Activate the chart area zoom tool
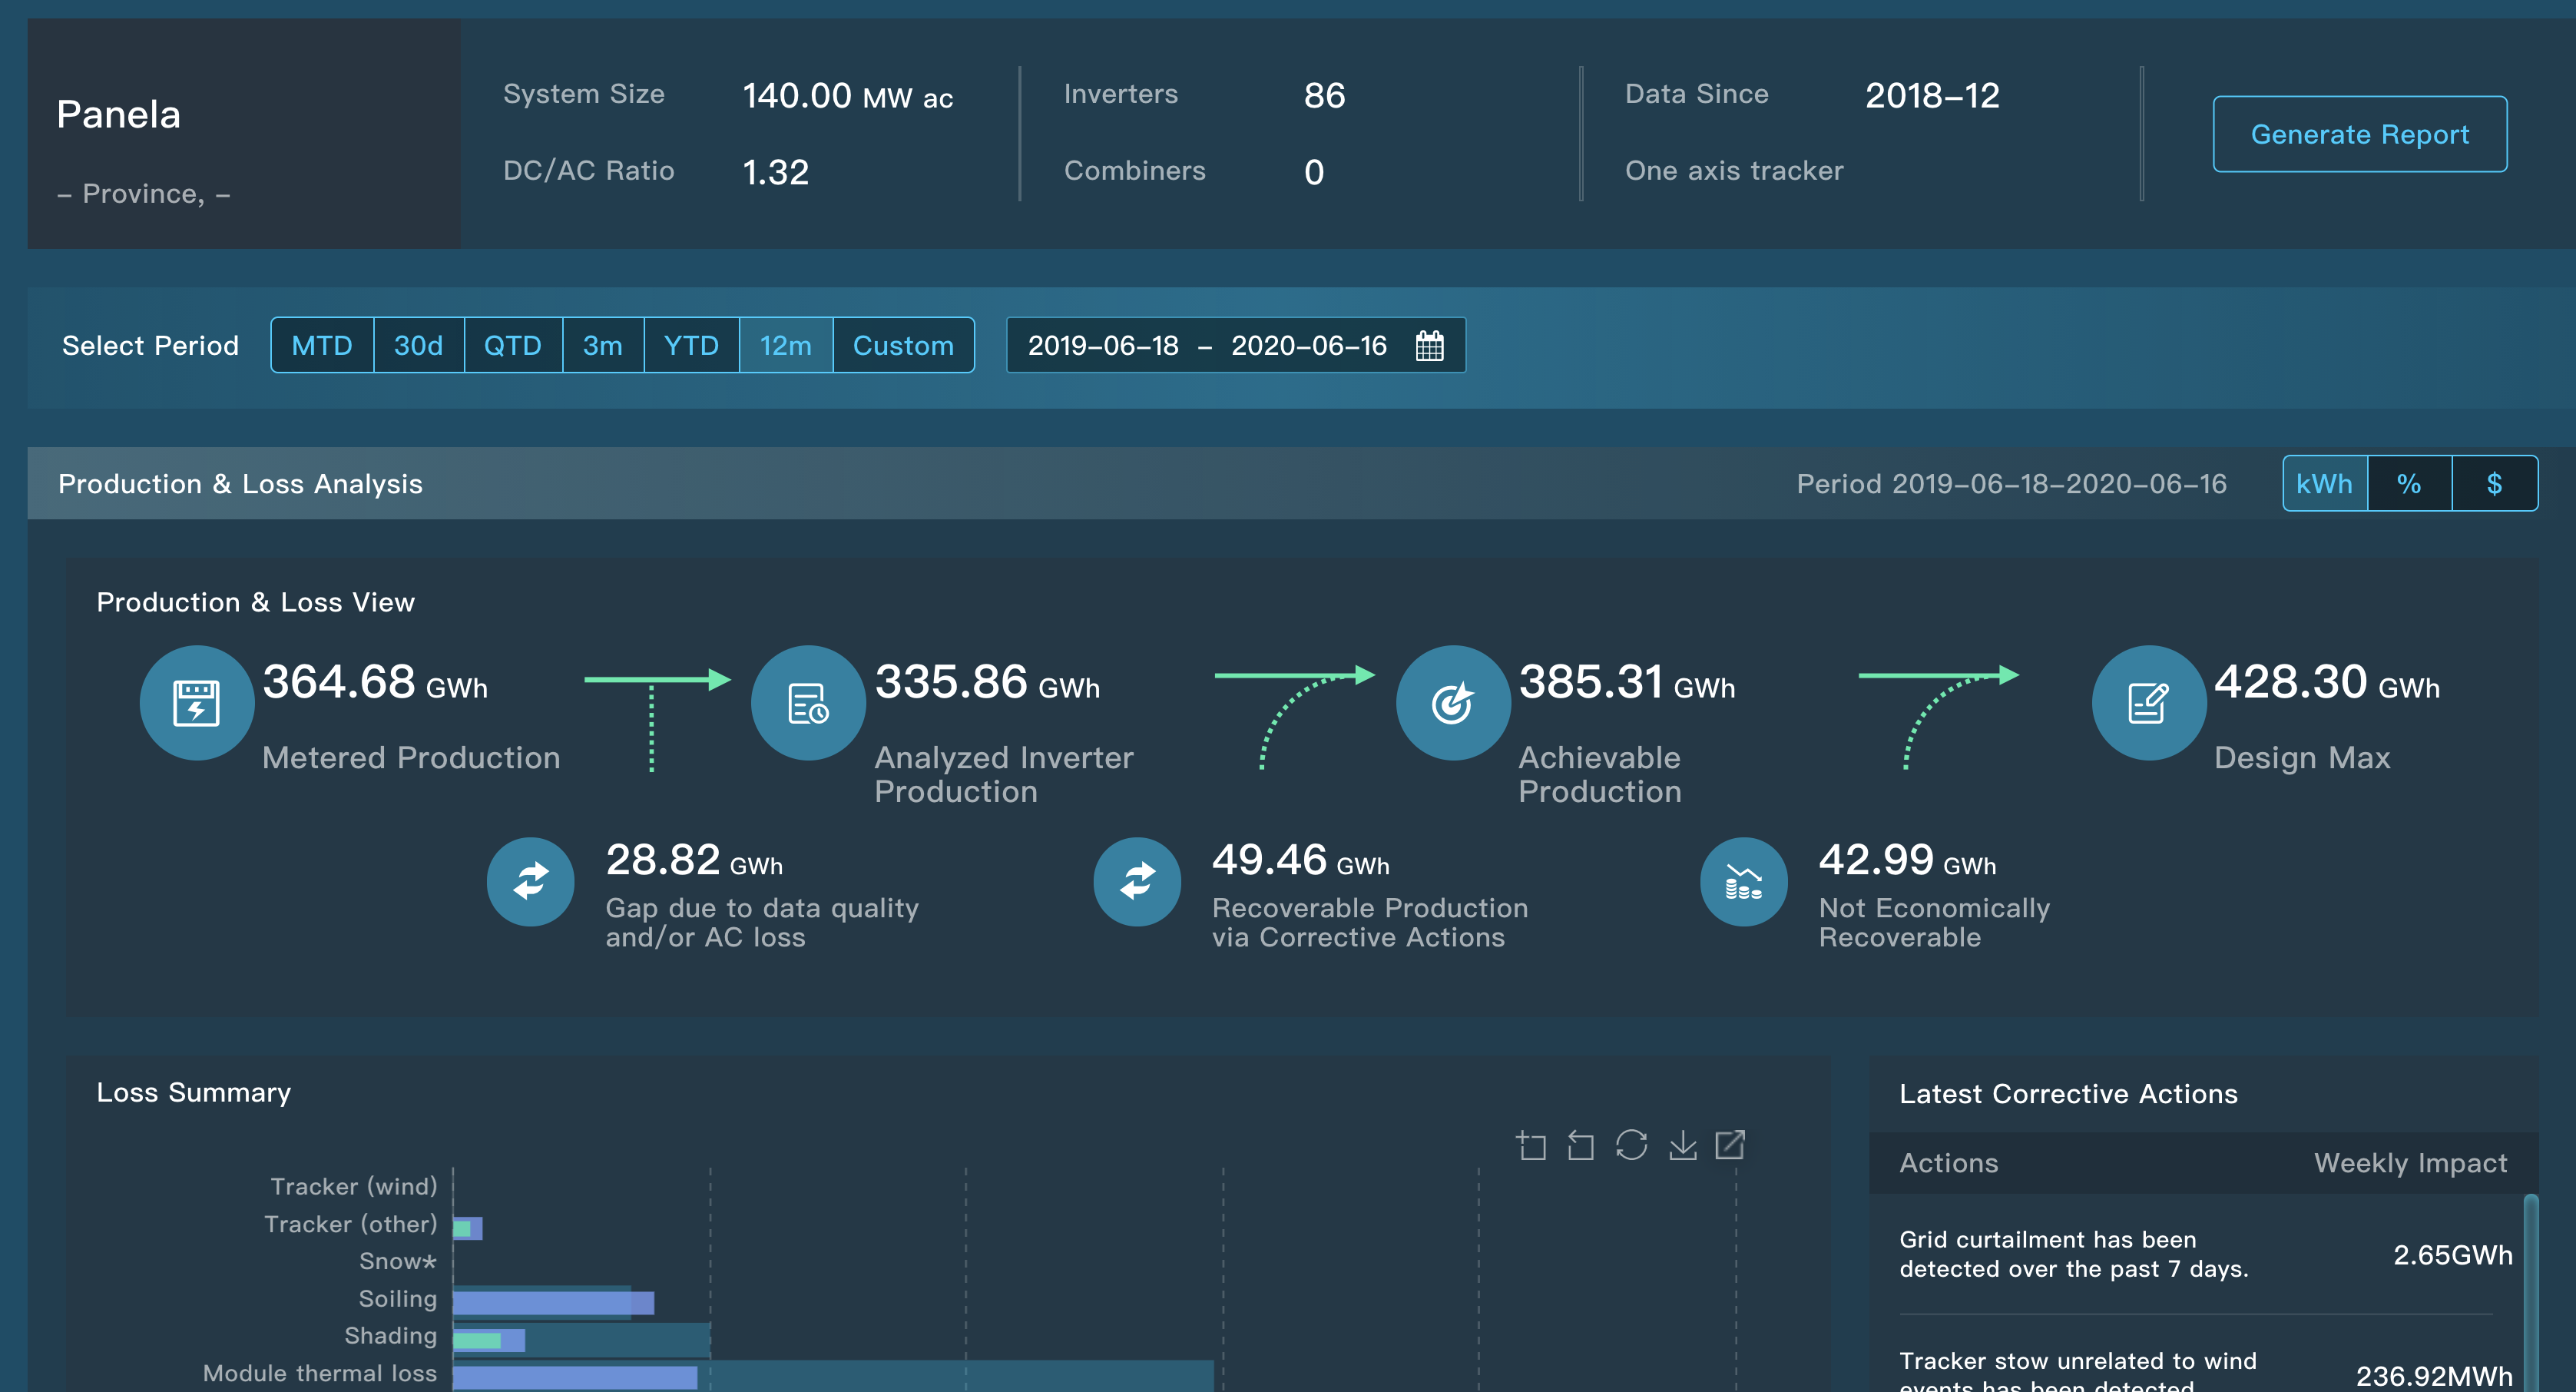The width and height of the screenshot is (2576, 1392). pyautogui.click(x=1531, y=1145)
